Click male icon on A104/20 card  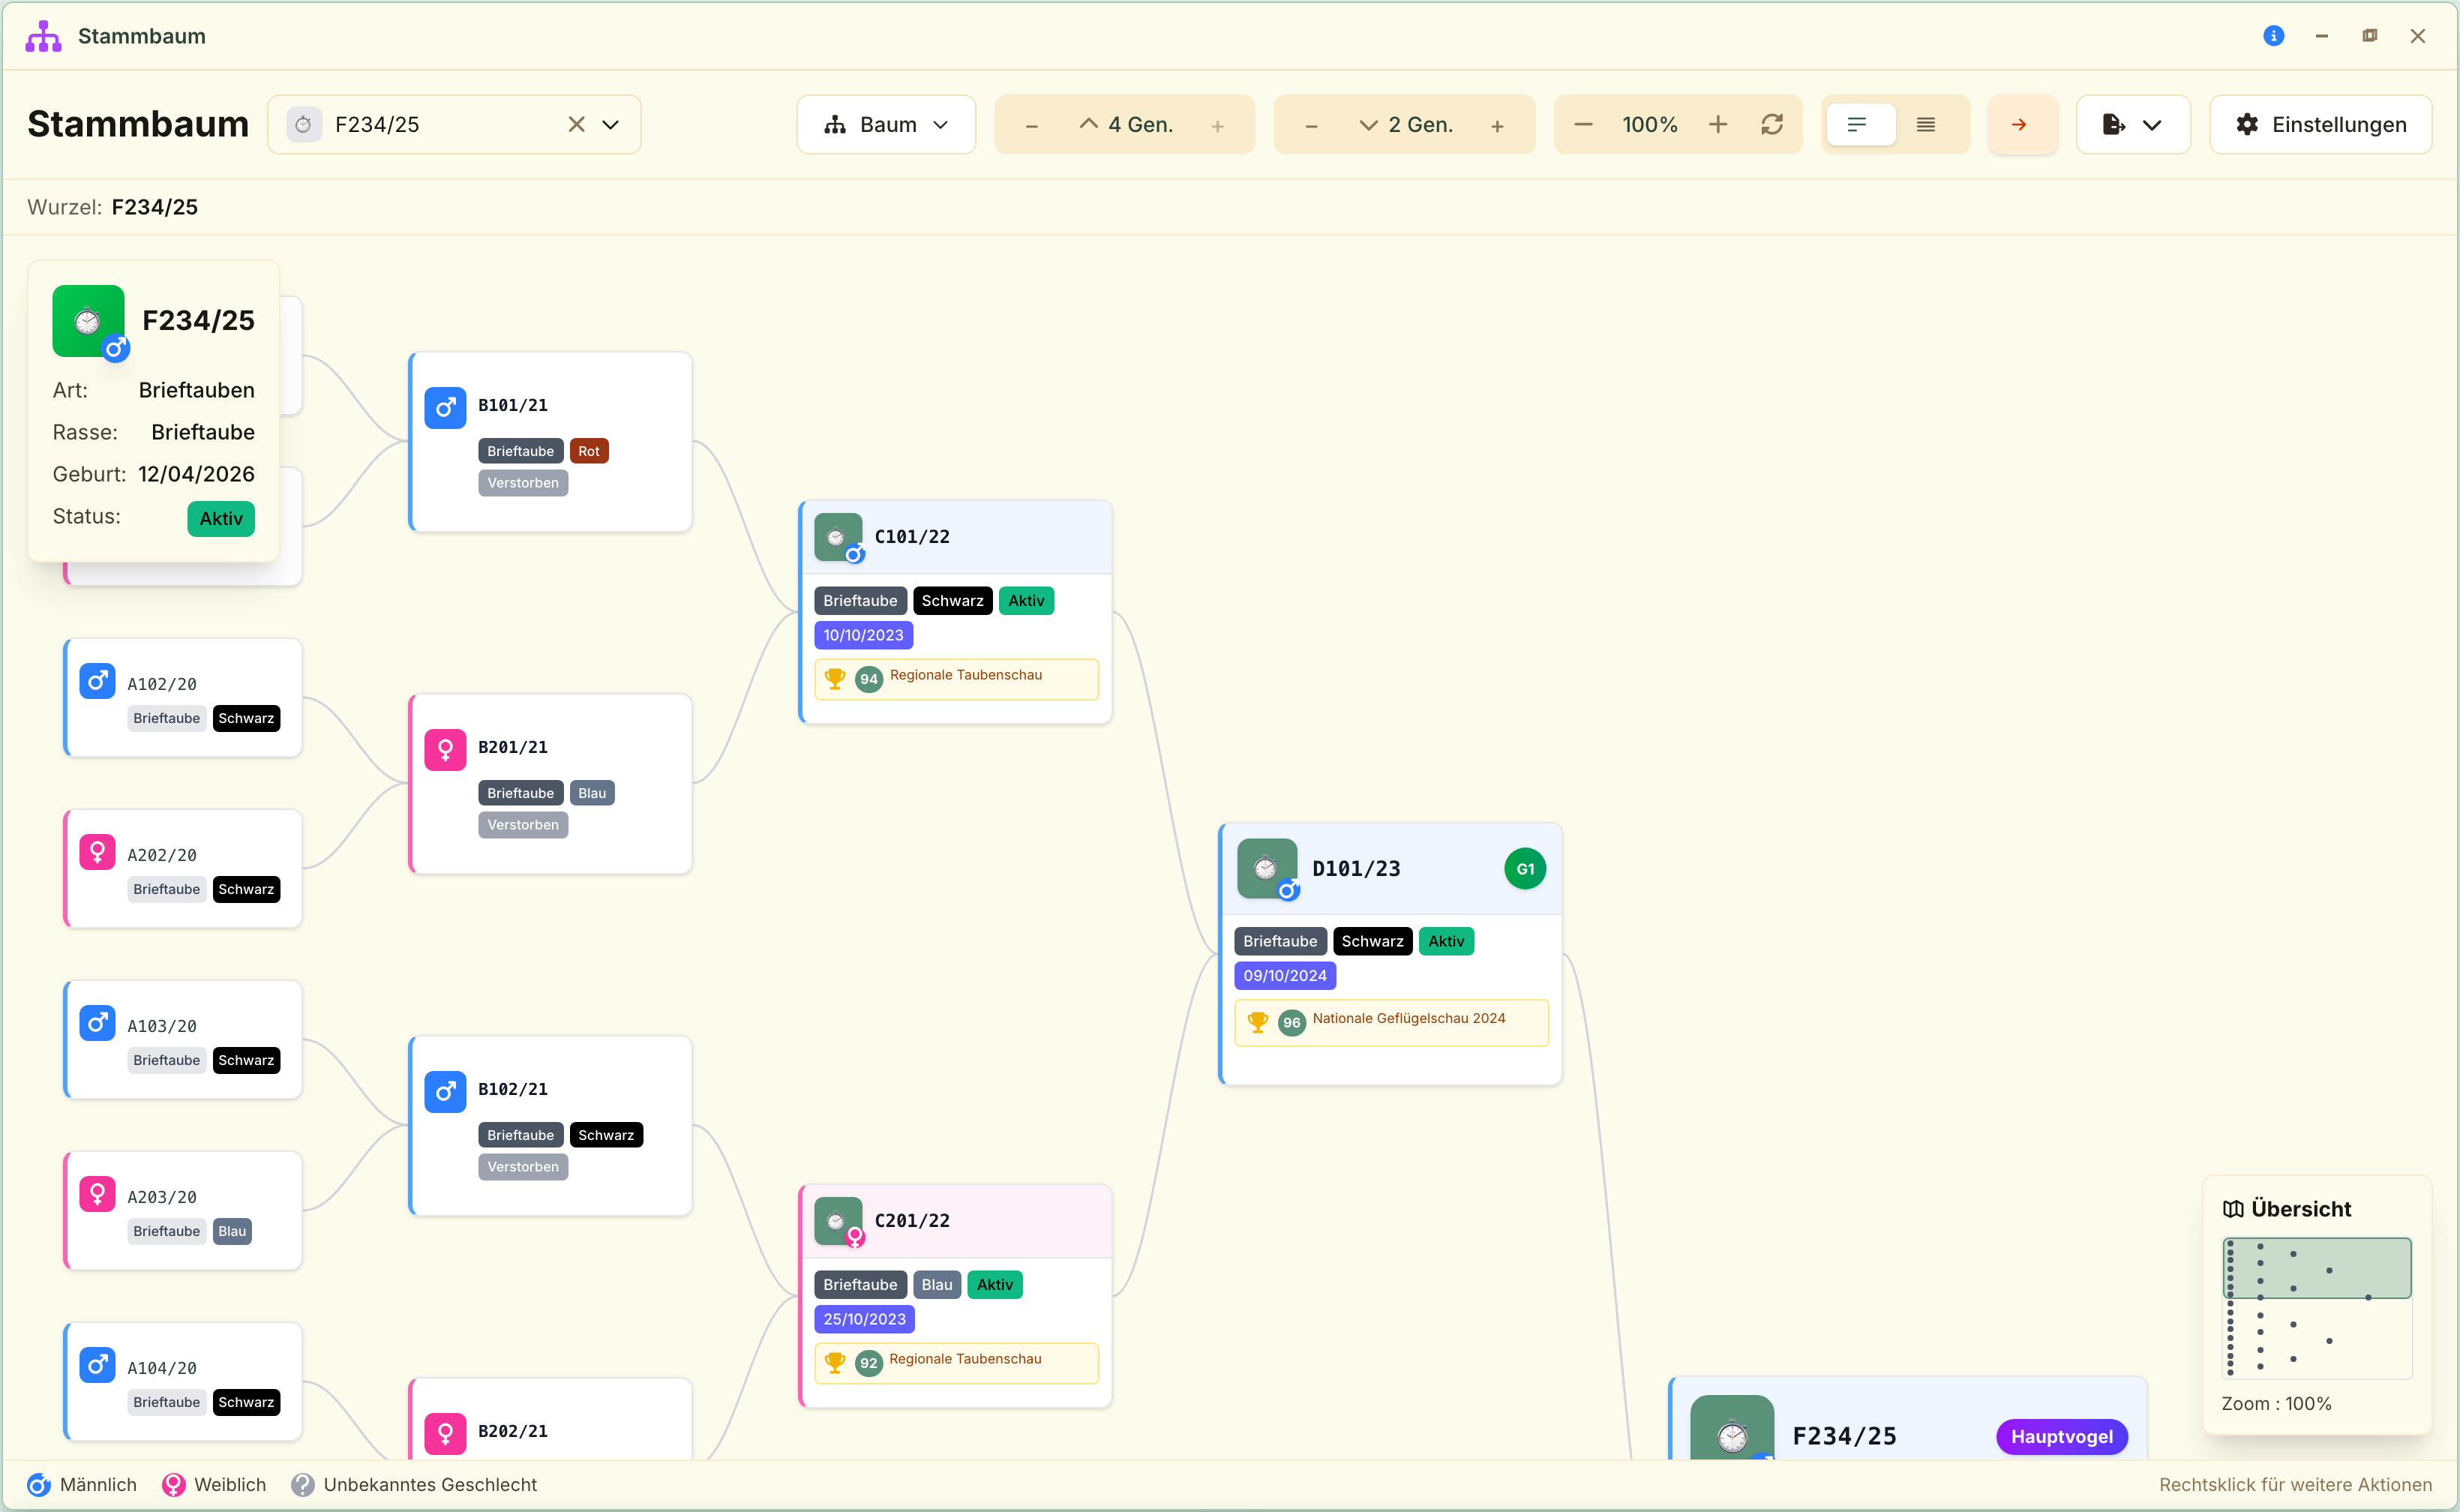[97, 1365]
